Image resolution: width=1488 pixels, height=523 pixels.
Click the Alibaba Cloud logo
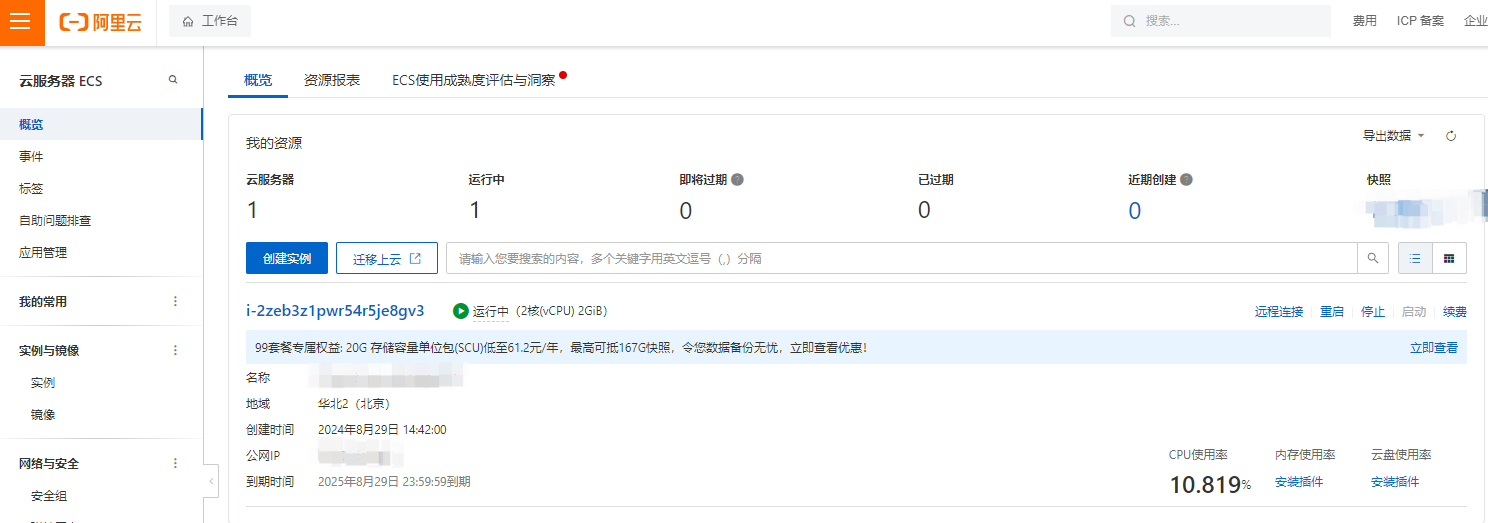tap(100, 22)
